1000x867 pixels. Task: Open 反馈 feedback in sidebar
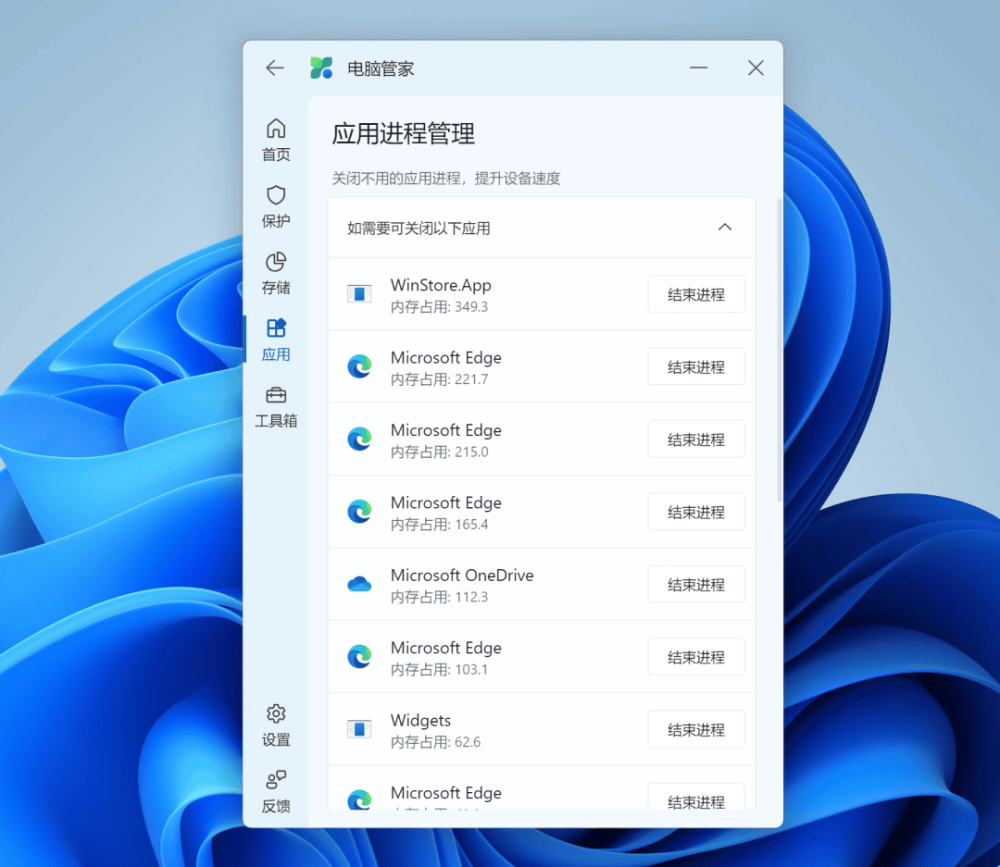276,792
